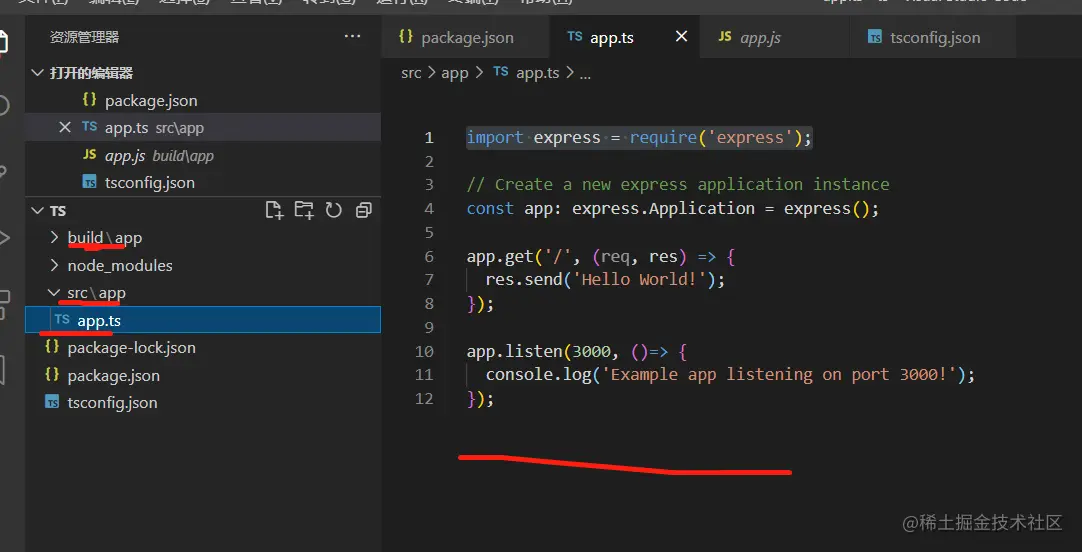Open tsconfig.json in the file tree
This screenshot has width=1082, height=552.
click(x=203, y=403)
